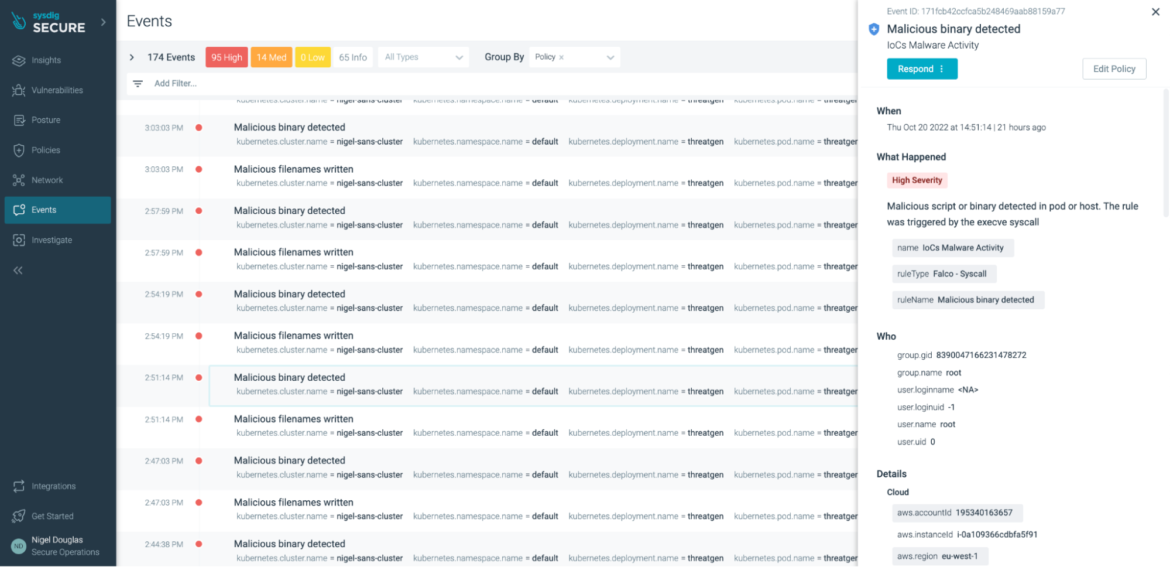This screenshot has width=1170, height=567.
Task: Open the Posture section
Action: [57, 120]
